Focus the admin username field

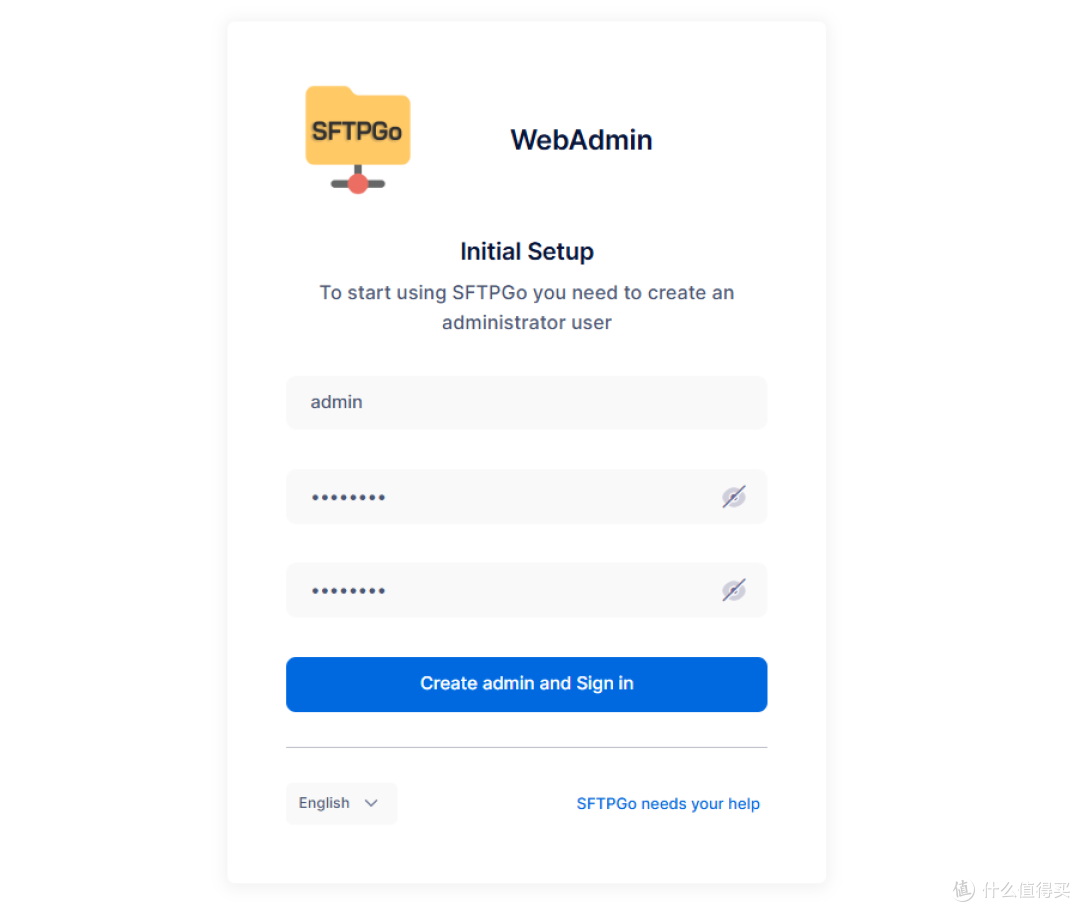[x=526, y=402]
